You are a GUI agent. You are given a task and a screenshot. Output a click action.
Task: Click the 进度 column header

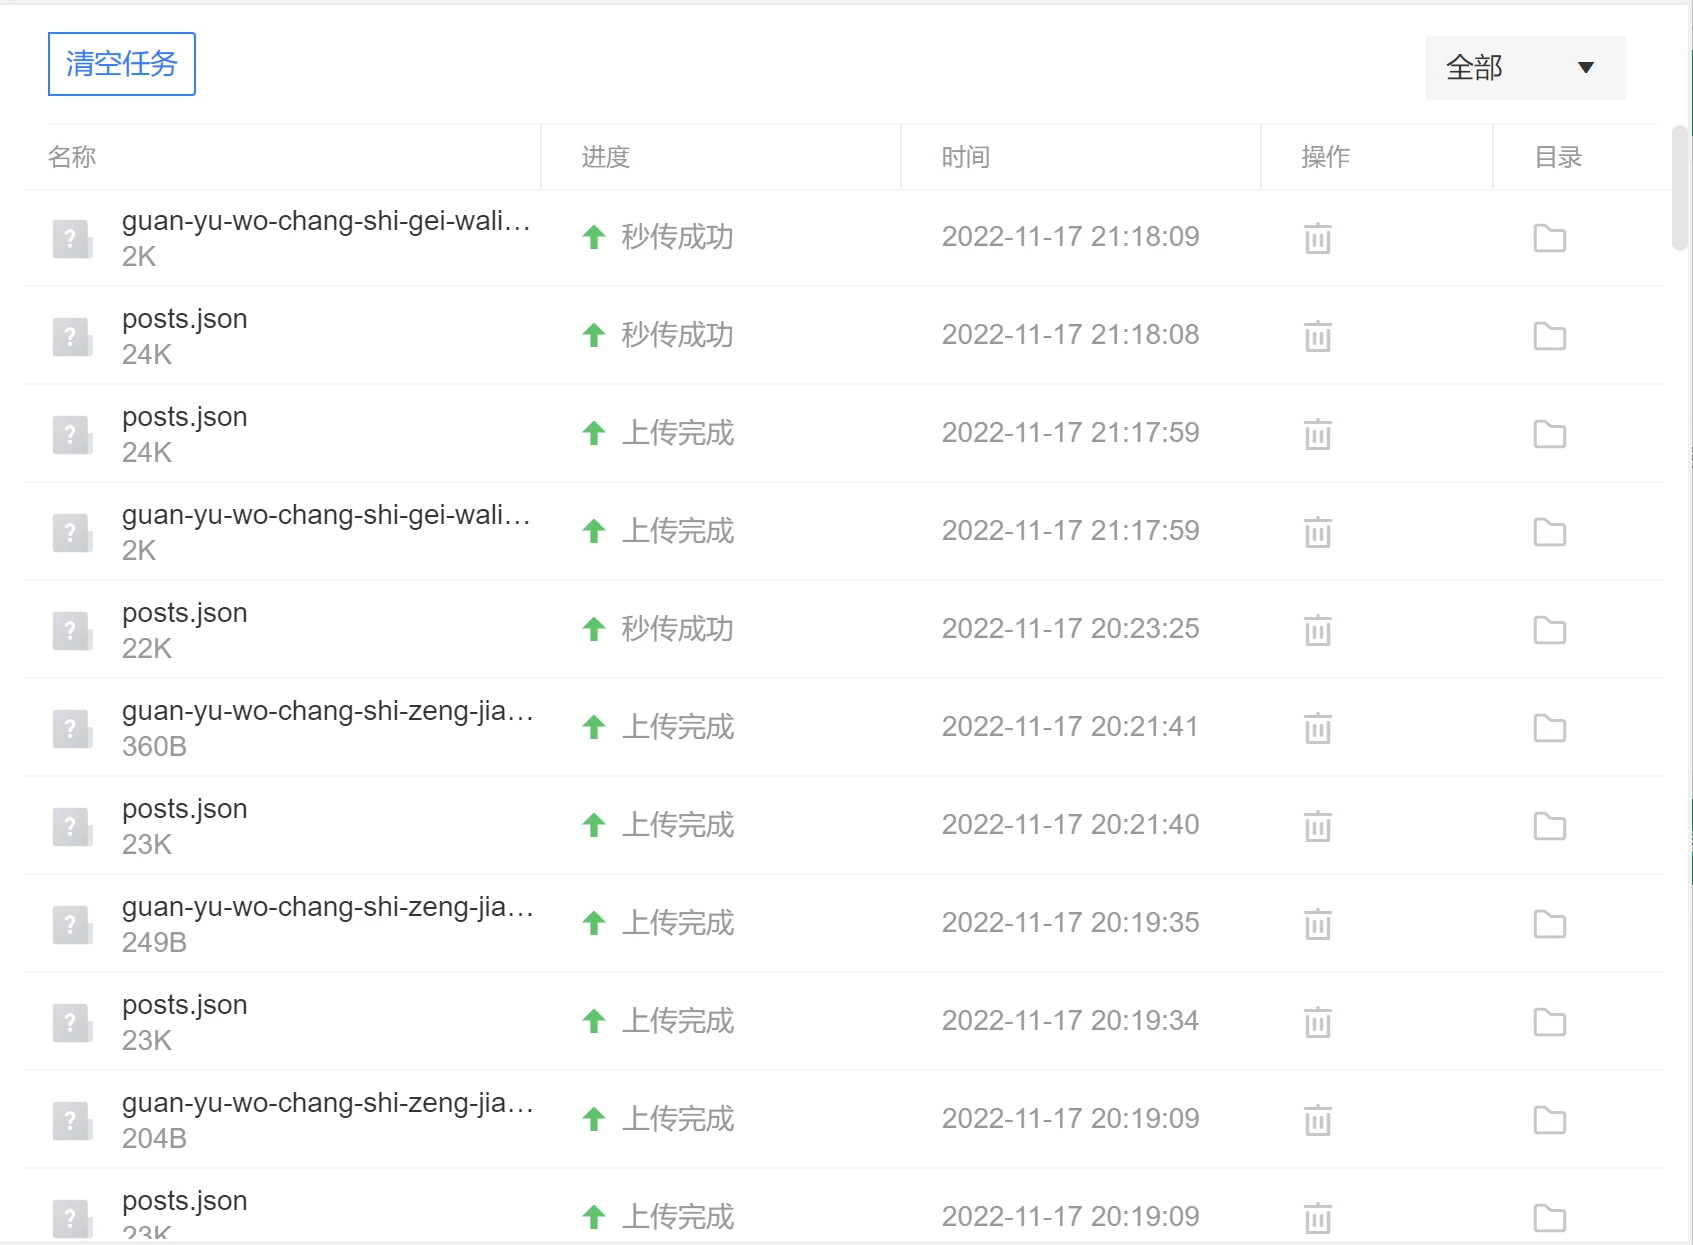tap(605, 157)
